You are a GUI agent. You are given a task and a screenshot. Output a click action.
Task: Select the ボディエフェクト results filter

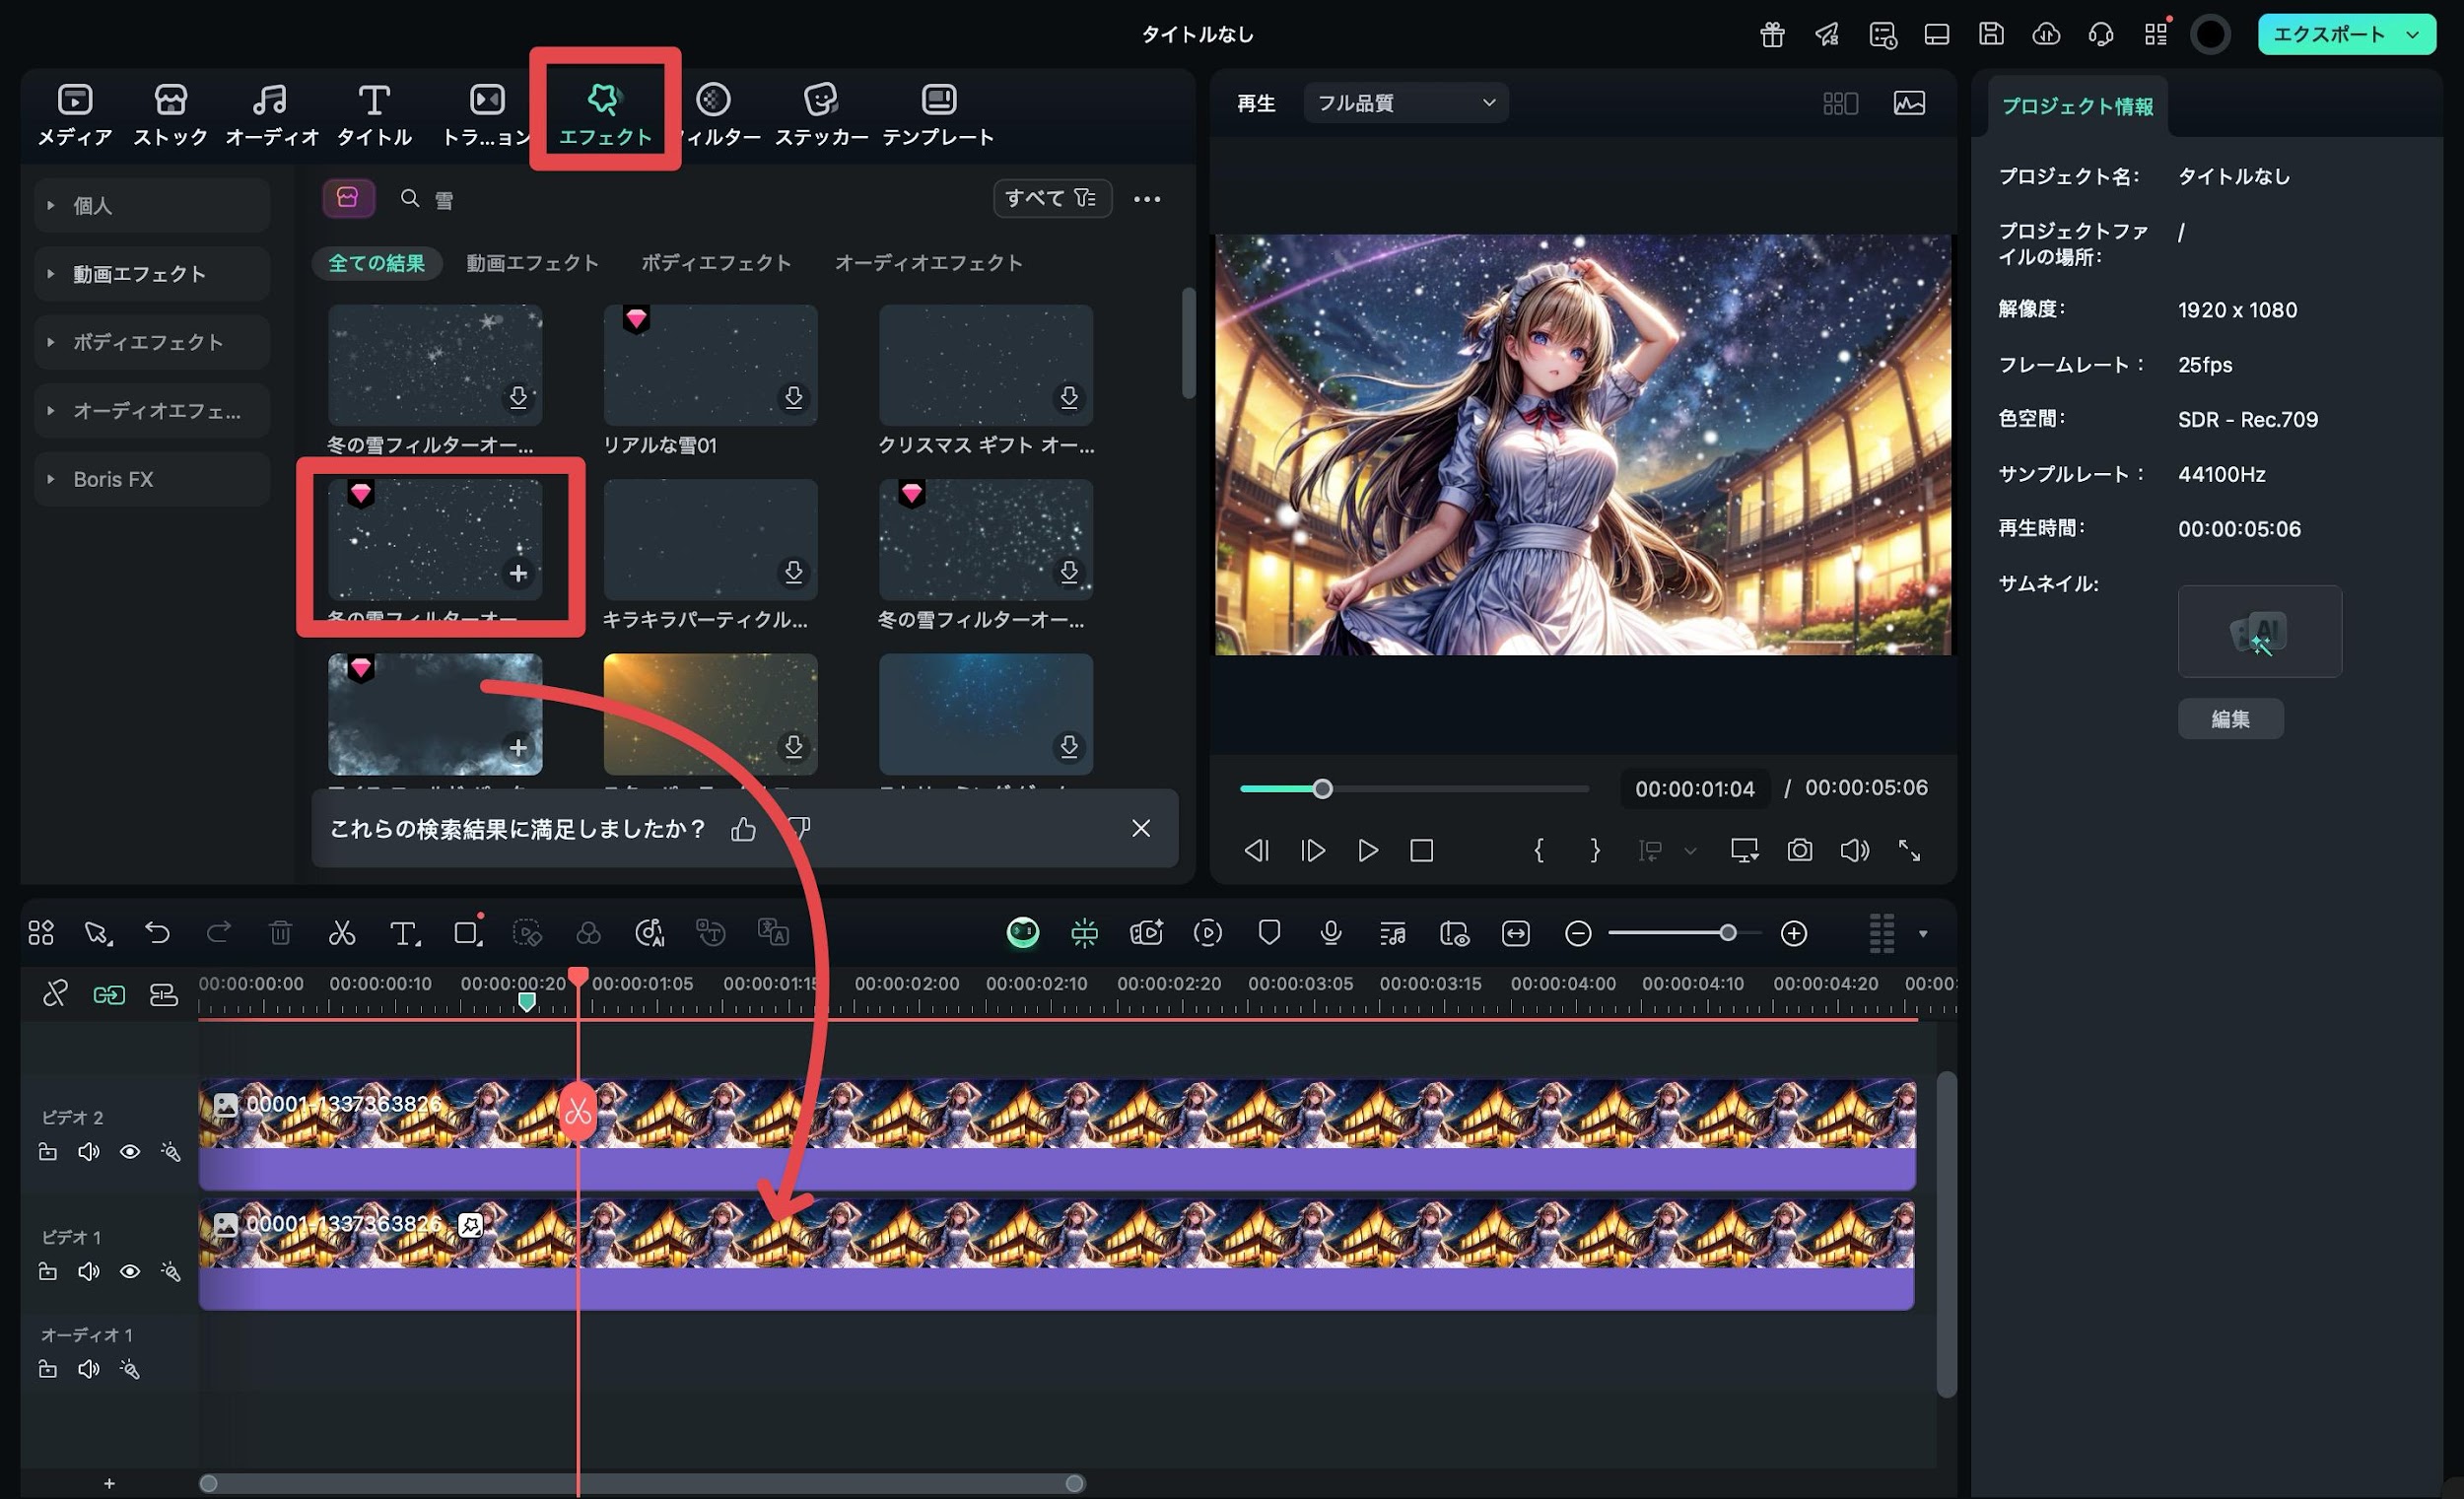coord(716,262)
